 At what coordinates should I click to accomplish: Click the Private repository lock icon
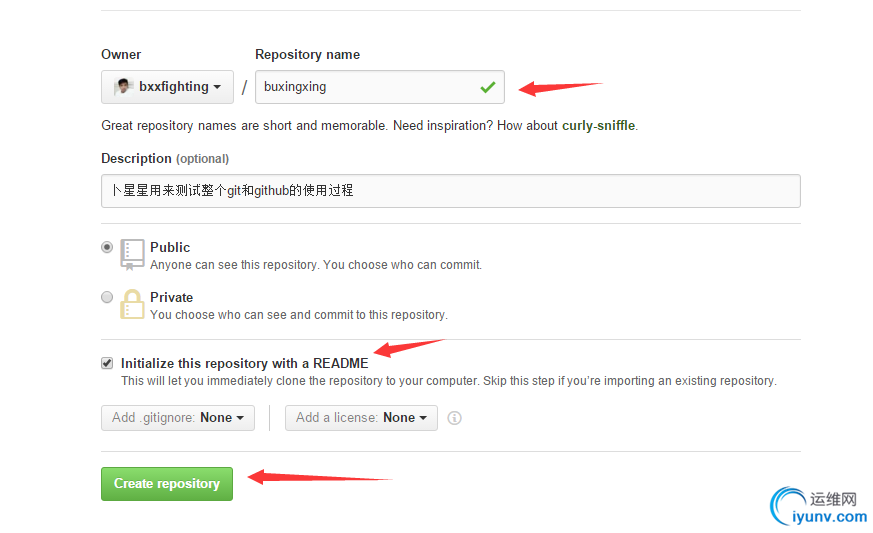click(132, 304)
